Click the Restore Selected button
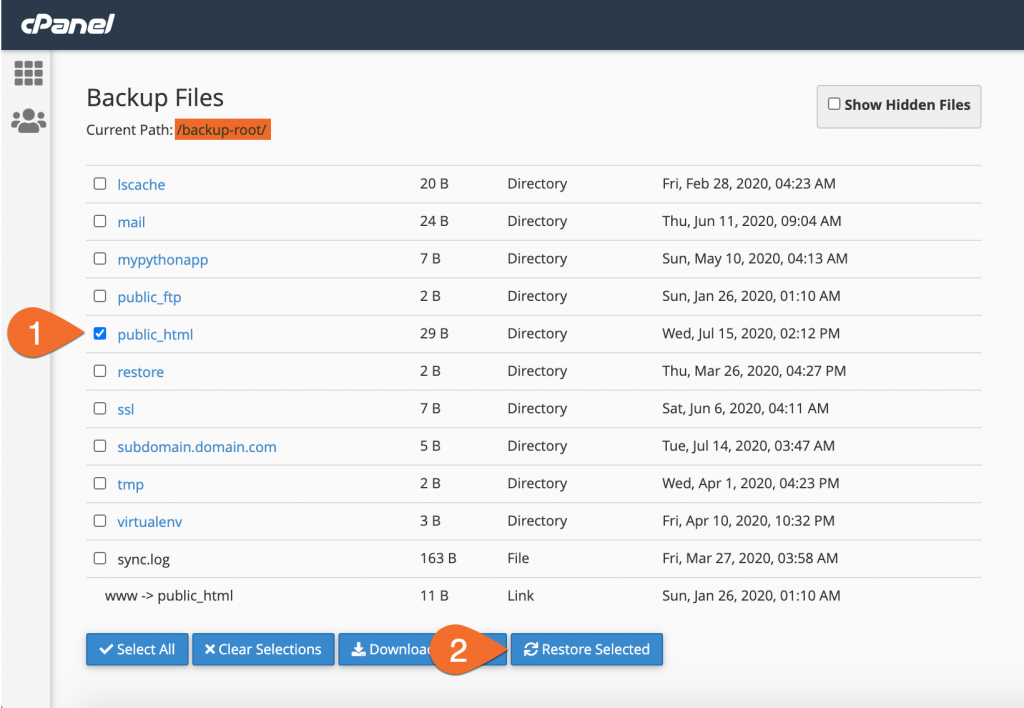 coord(586,649)
